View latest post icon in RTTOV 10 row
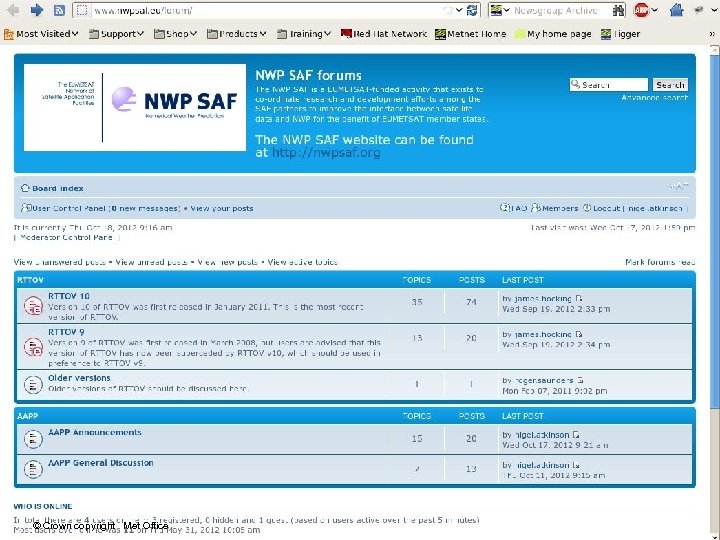Viewport: 720px width, 540px height. point(579,298)
